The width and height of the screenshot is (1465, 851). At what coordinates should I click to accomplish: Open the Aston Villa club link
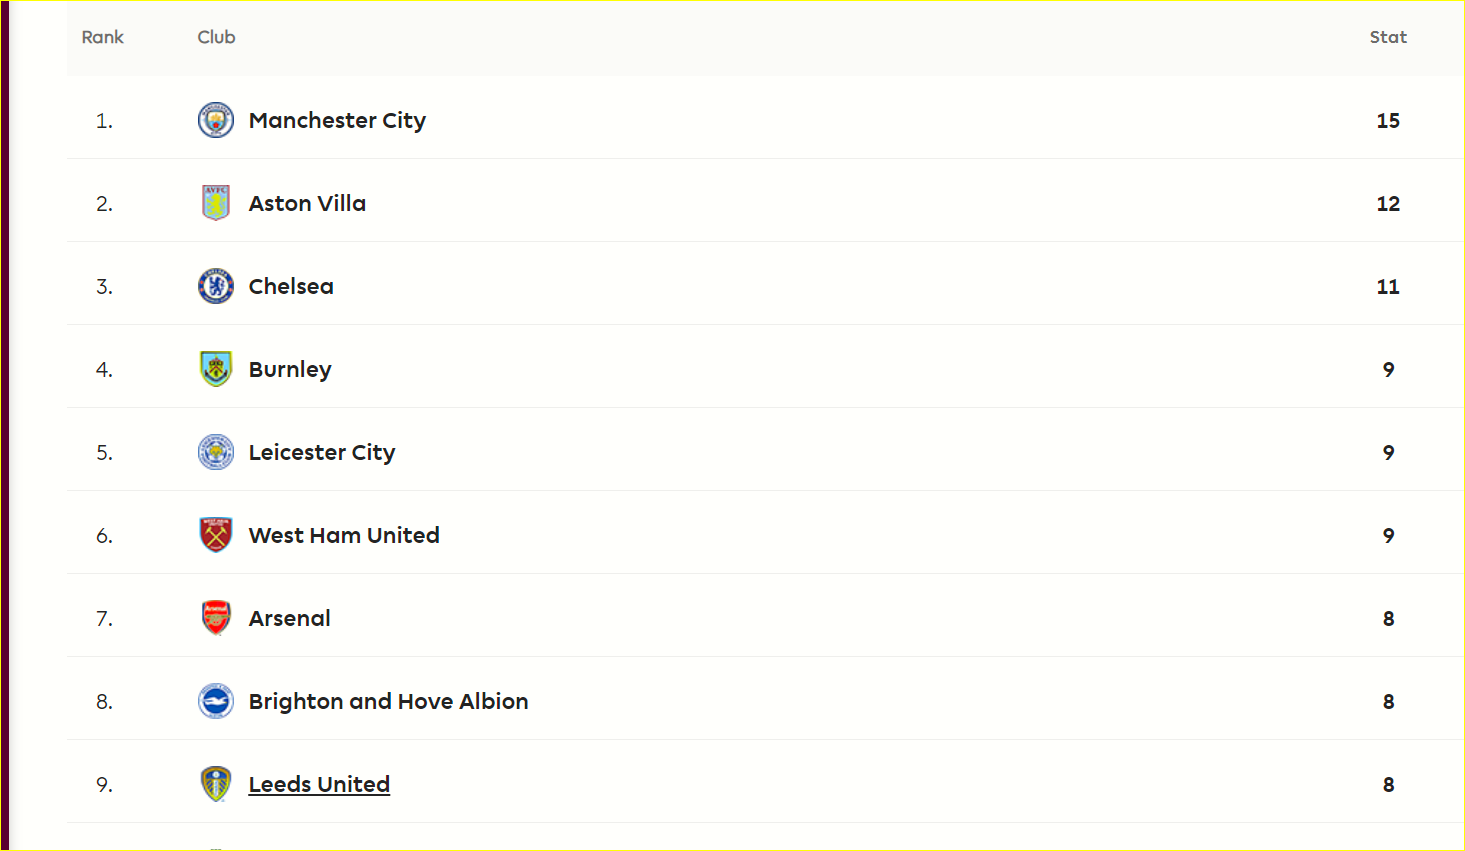click(x=307, y=203)
